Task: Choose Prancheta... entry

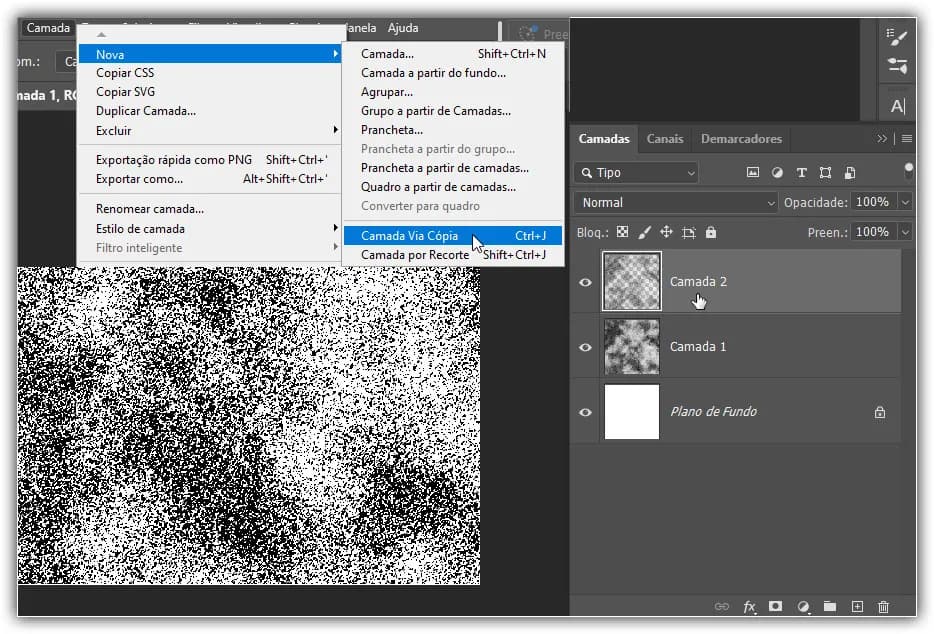Action: [x=392, y=130]
